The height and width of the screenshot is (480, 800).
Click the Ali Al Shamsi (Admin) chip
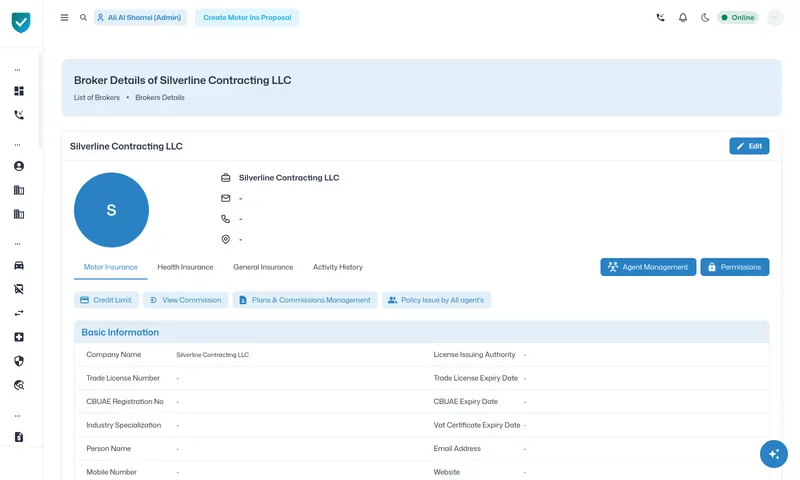coord(140,17)
